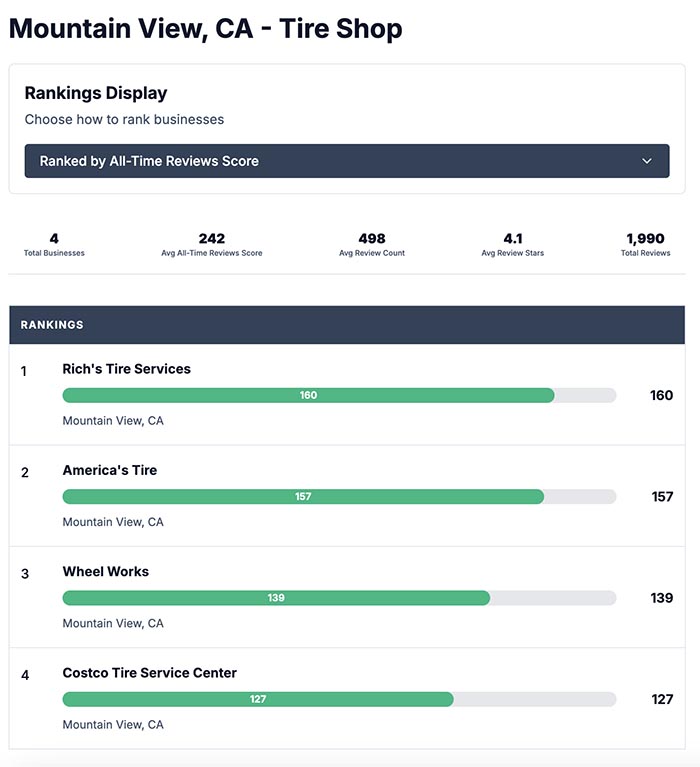
Task: Open Rich's Tire Services listing
Action: point(126,369)
